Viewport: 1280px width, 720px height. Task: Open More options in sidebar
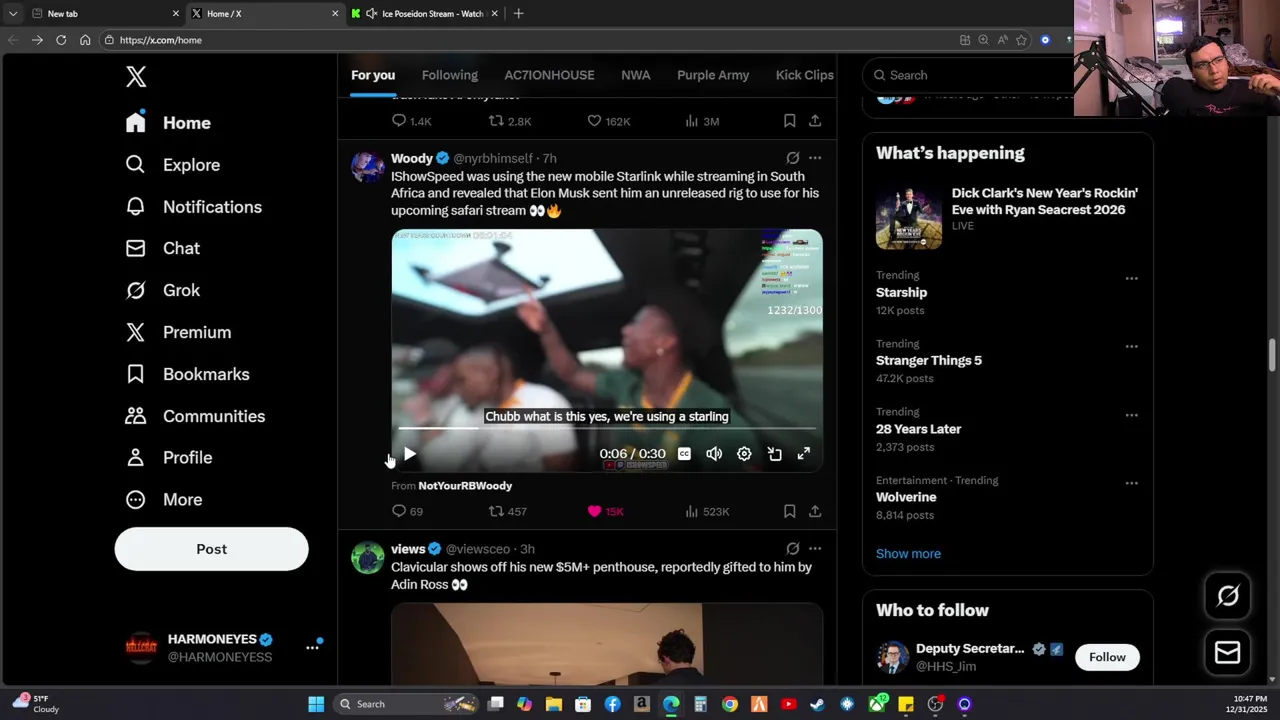tap(163, 499)
